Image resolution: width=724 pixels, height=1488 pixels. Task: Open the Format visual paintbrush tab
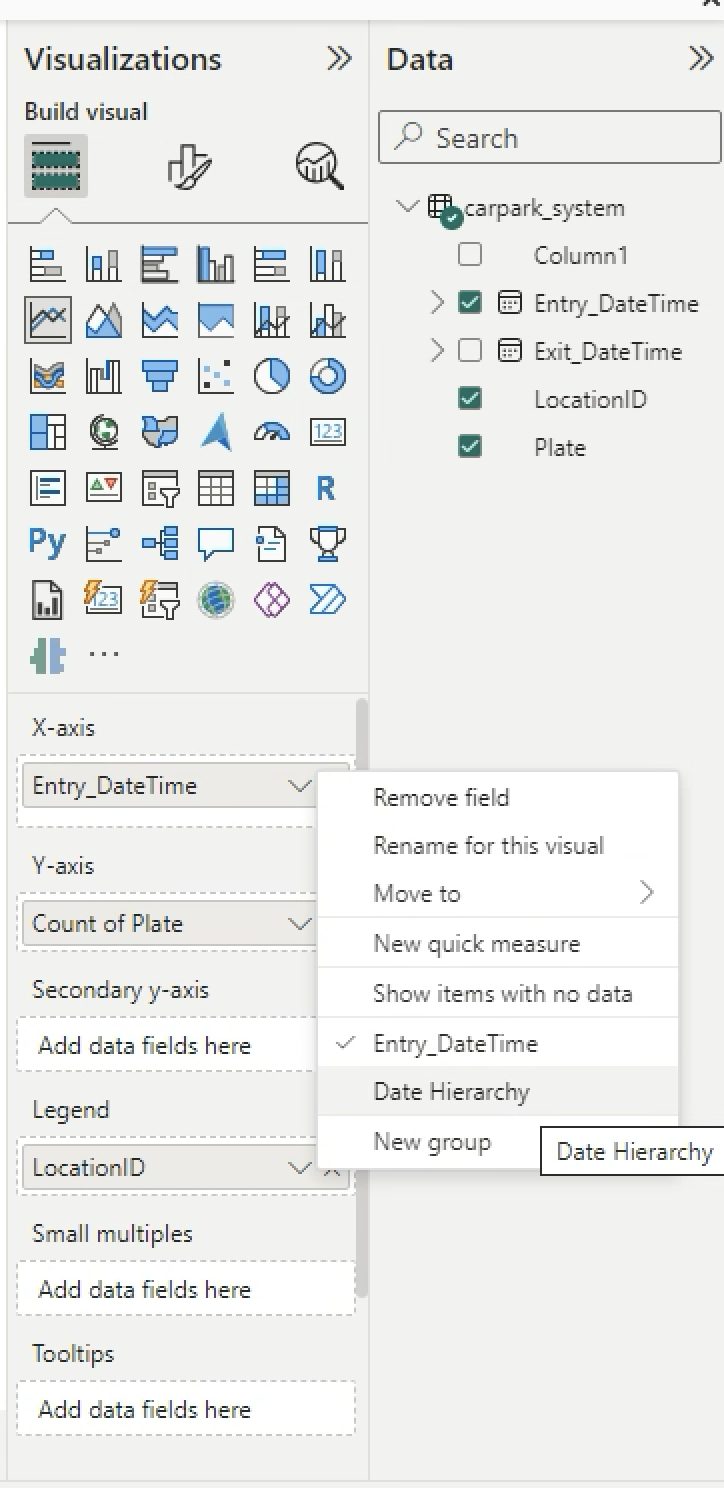[188, 166]
